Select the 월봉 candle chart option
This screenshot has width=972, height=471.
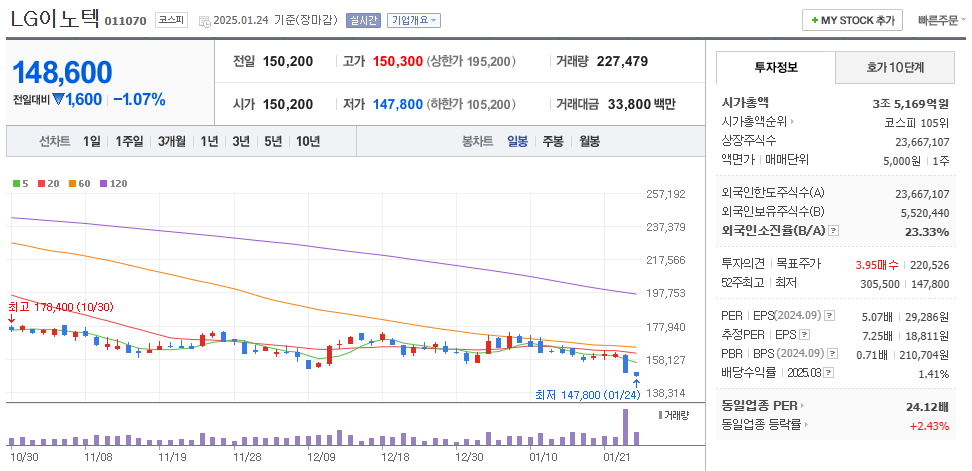589,141
